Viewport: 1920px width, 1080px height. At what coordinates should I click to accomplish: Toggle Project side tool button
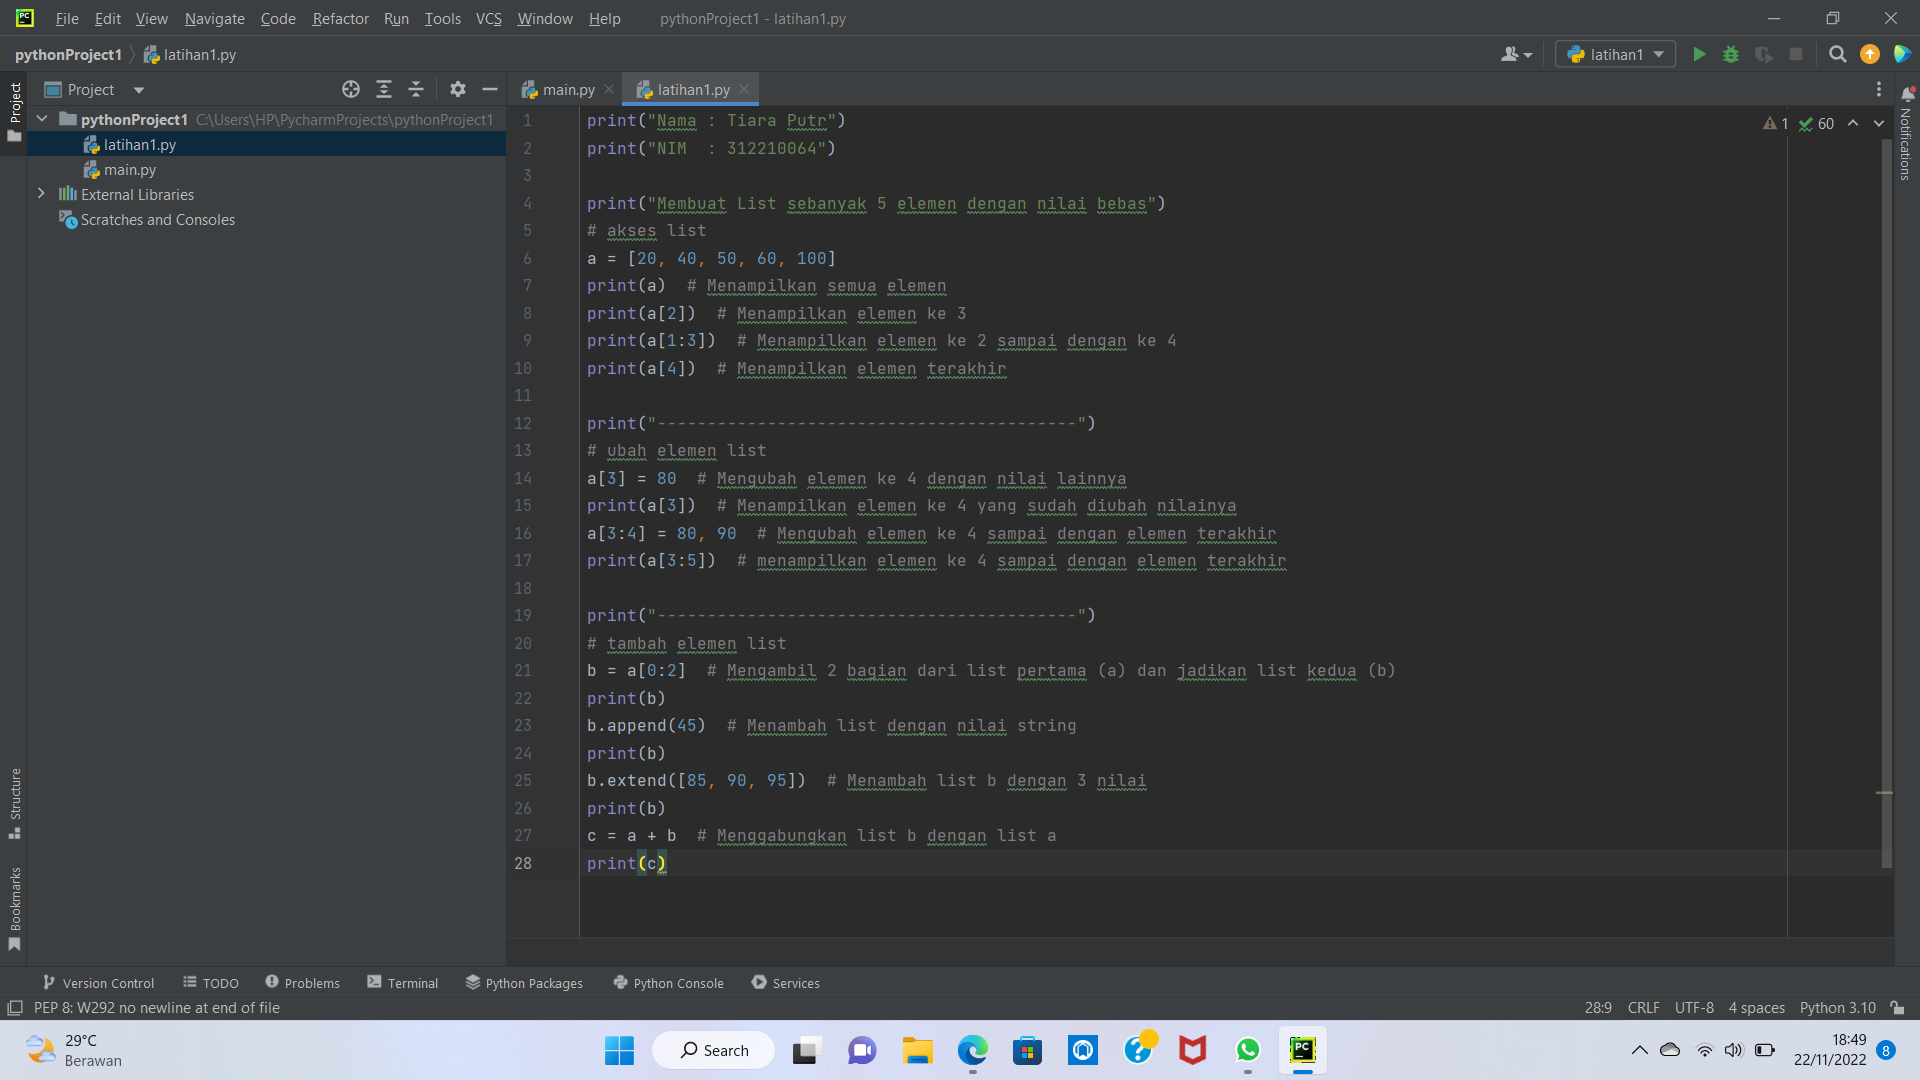coord(14,111)
